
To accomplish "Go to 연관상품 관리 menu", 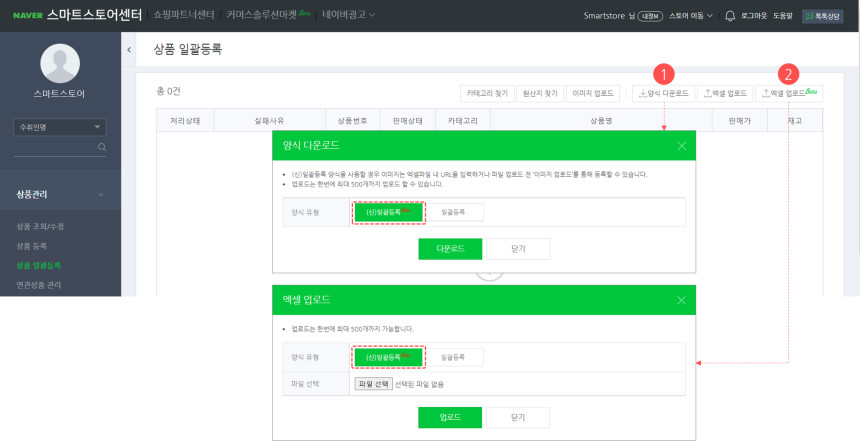I will tap(39, 285).
